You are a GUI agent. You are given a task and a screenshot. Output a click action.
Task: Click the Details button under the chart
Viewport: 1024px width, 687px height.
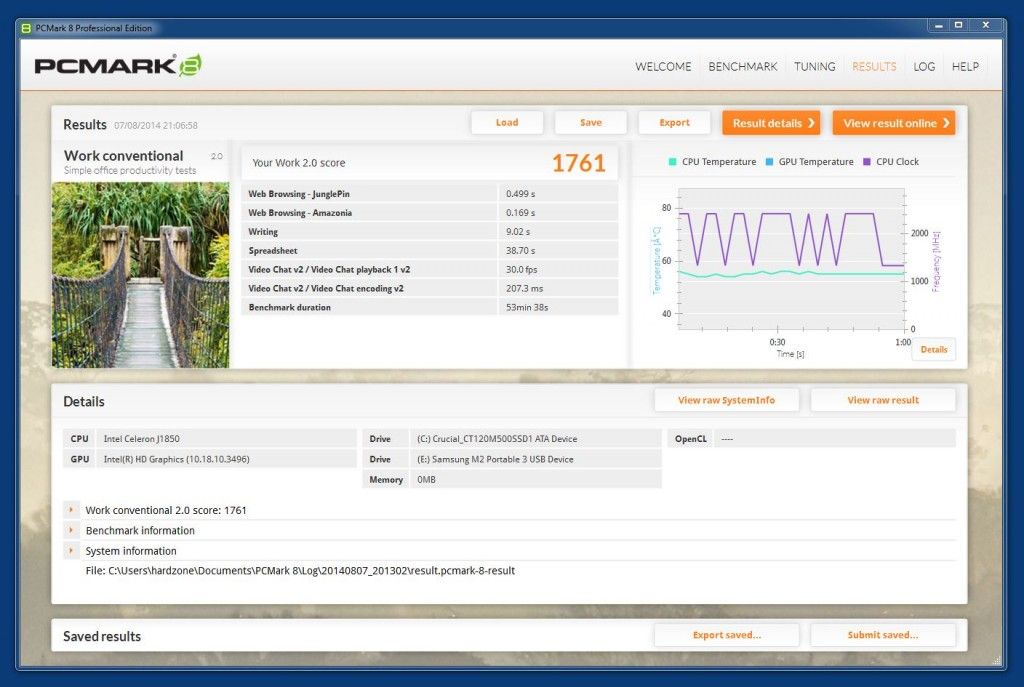coord(933,349)
